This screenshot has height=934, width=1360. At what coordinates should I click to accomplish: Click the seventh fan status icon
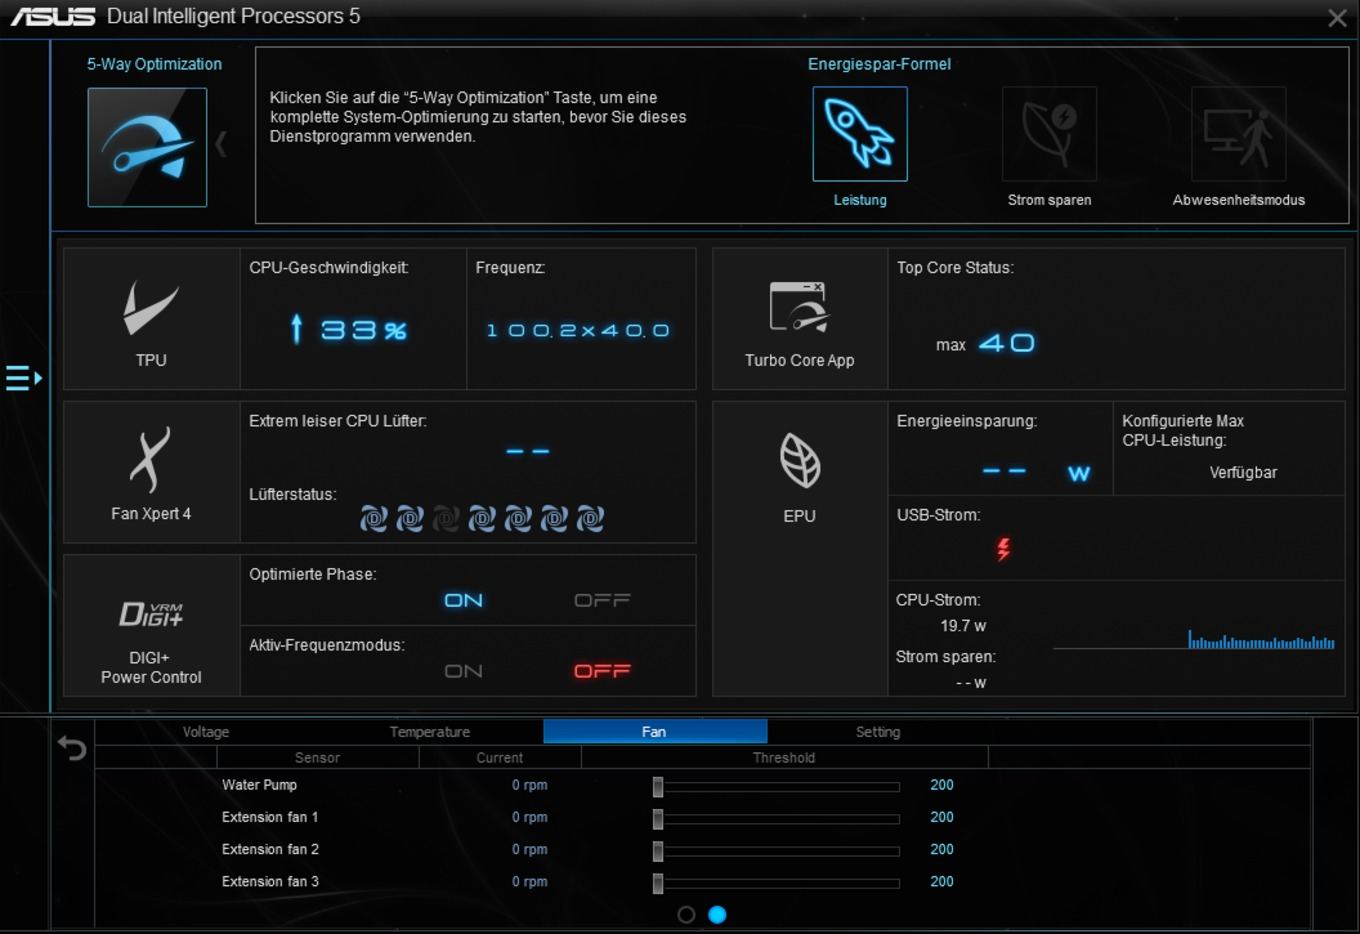590,518
